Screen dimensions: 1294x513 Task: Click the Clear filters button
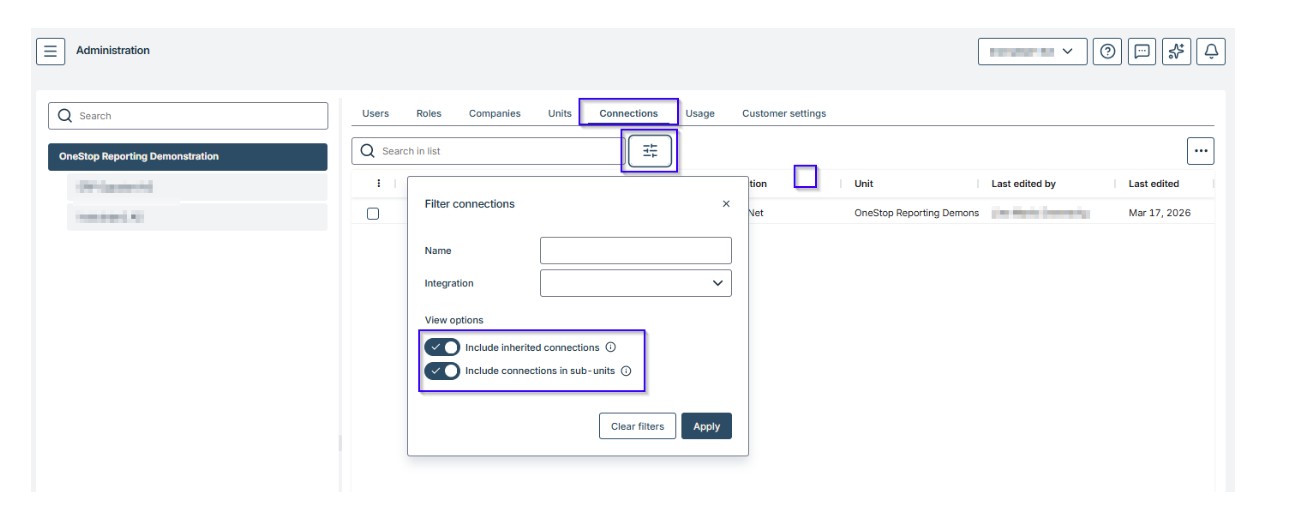pyautogui.click(x=637, y=426)
